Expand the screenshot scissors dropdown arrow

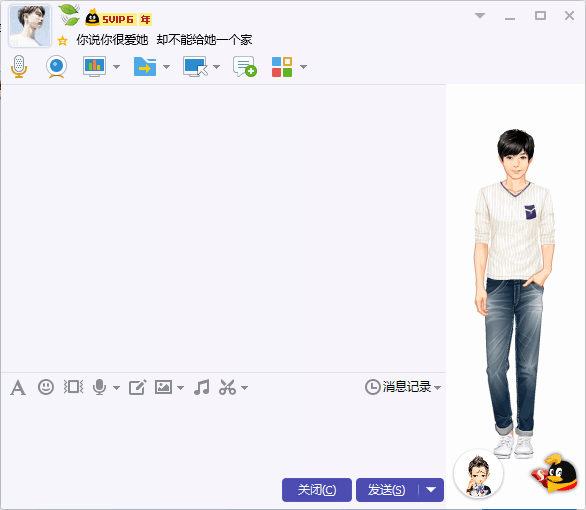click(x=244, y=388)
